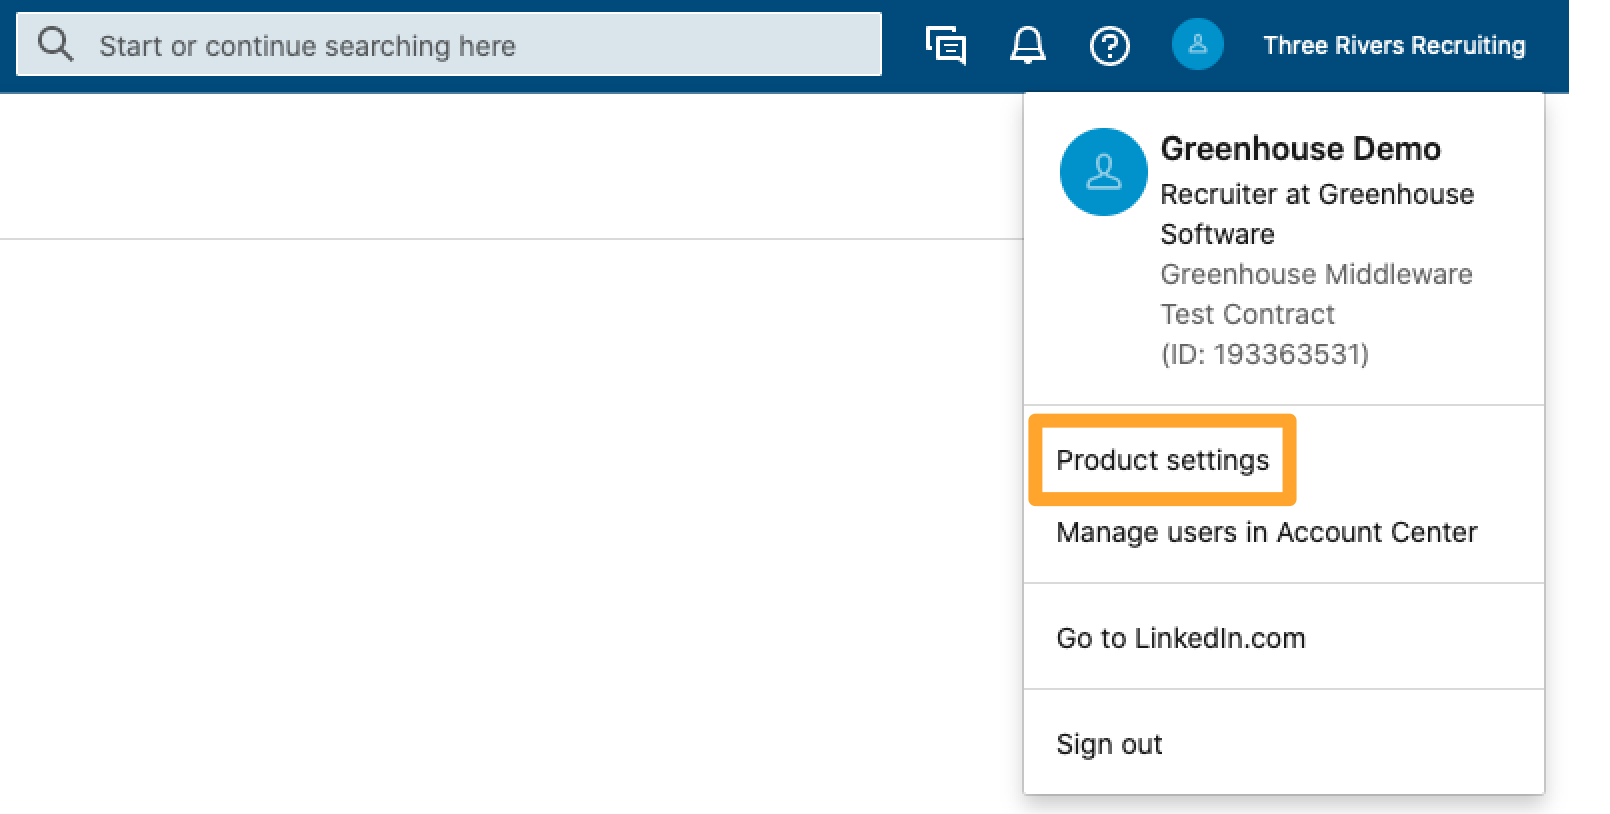
Task: Click 'Greenhouse Middleware Test Contract' text
Action: pyautogui.click(x=1316, y=294)
